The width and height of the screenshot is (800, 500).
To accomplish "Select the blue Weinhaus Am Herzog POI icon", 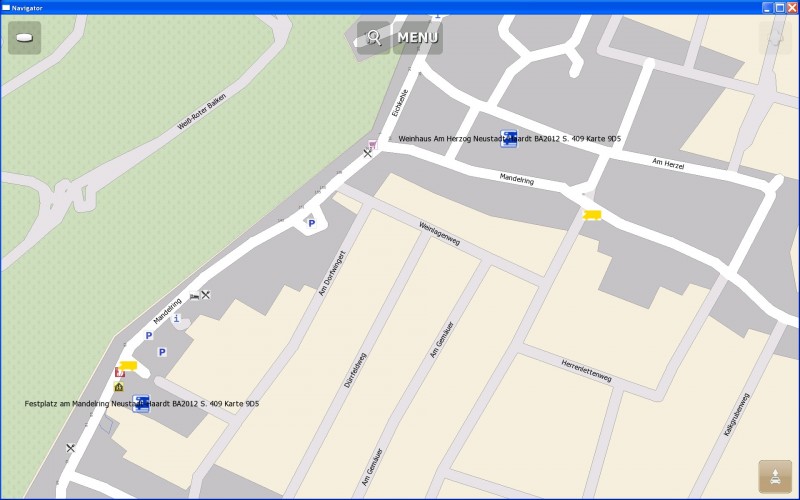I will (x=509, y=139).
